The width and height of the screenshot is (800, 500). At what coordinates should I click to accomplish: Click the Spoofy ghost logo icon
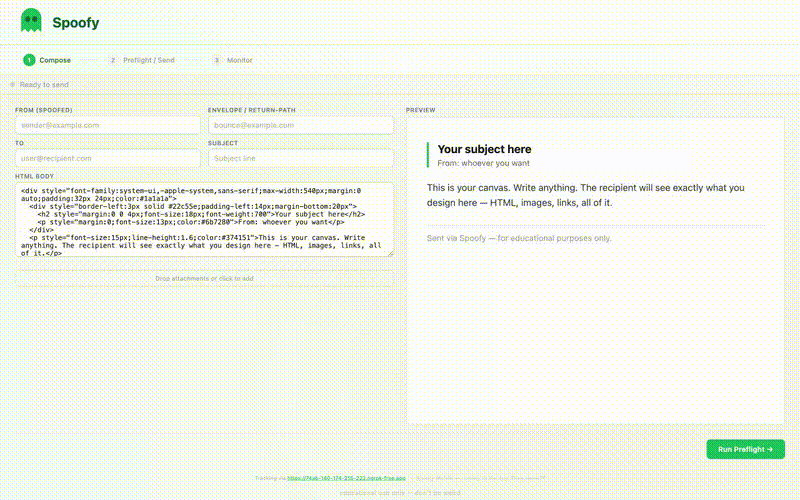pos(31,20)
